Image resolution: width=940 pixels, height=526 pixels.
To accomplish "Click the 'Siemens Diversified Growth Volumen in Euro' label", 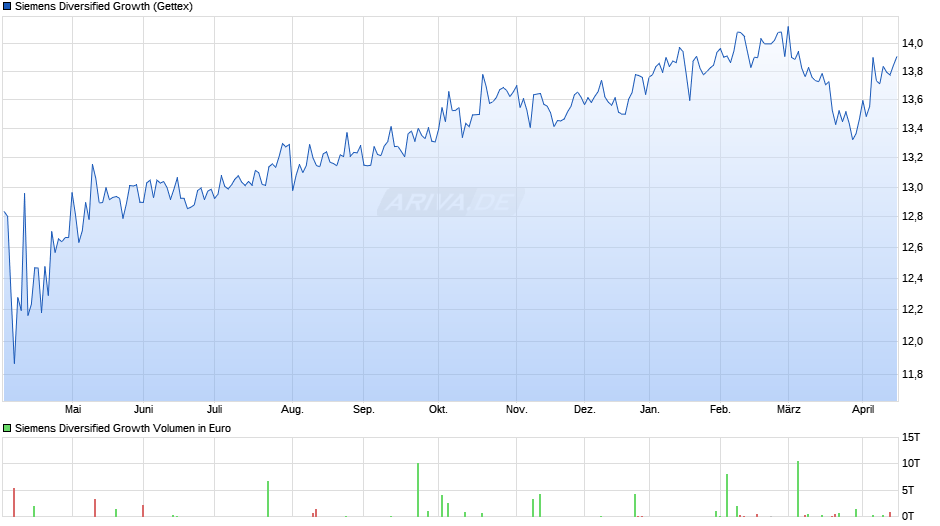I will point(123,428).
